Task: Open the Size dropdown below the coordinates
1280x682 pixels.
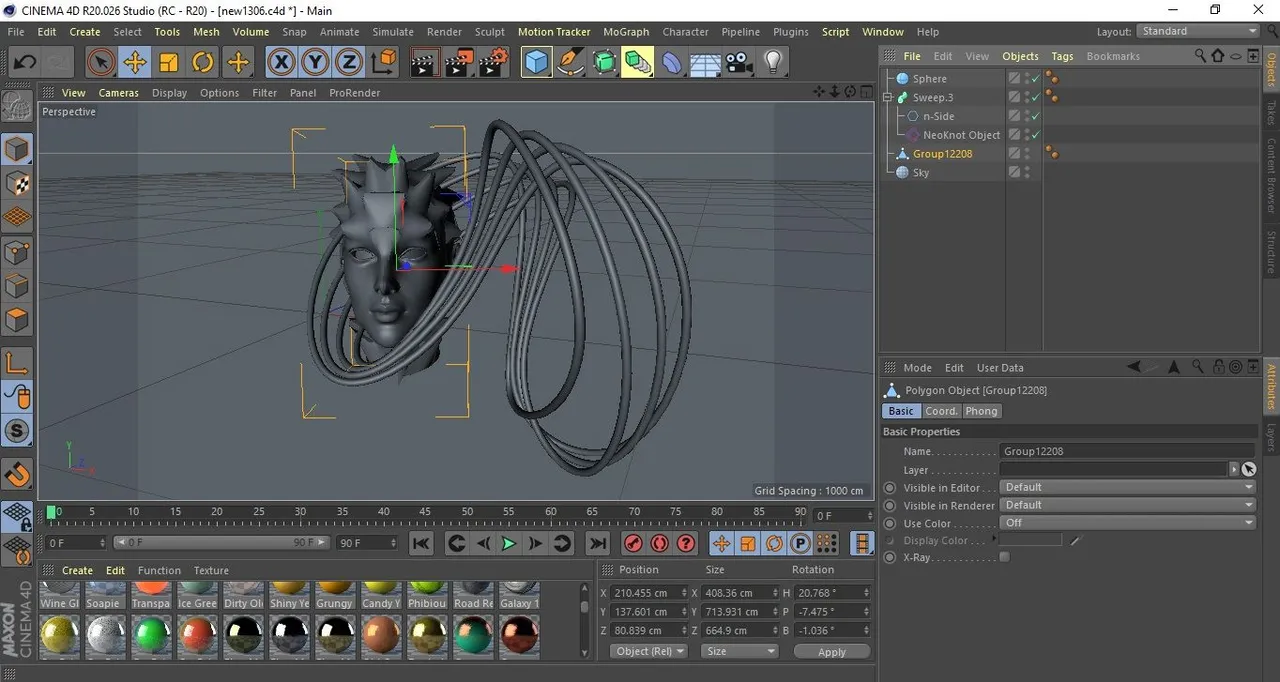Action: click(739, 651)
